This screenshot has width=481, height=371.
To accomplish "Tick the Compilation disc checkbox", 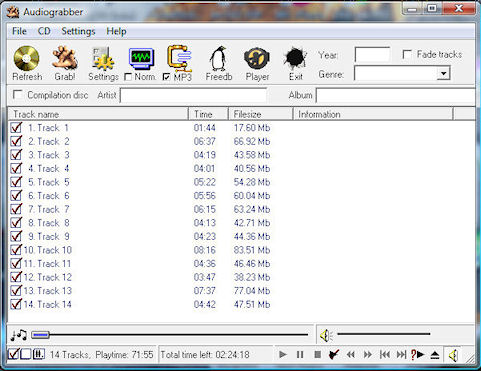I will pos(18,95).
